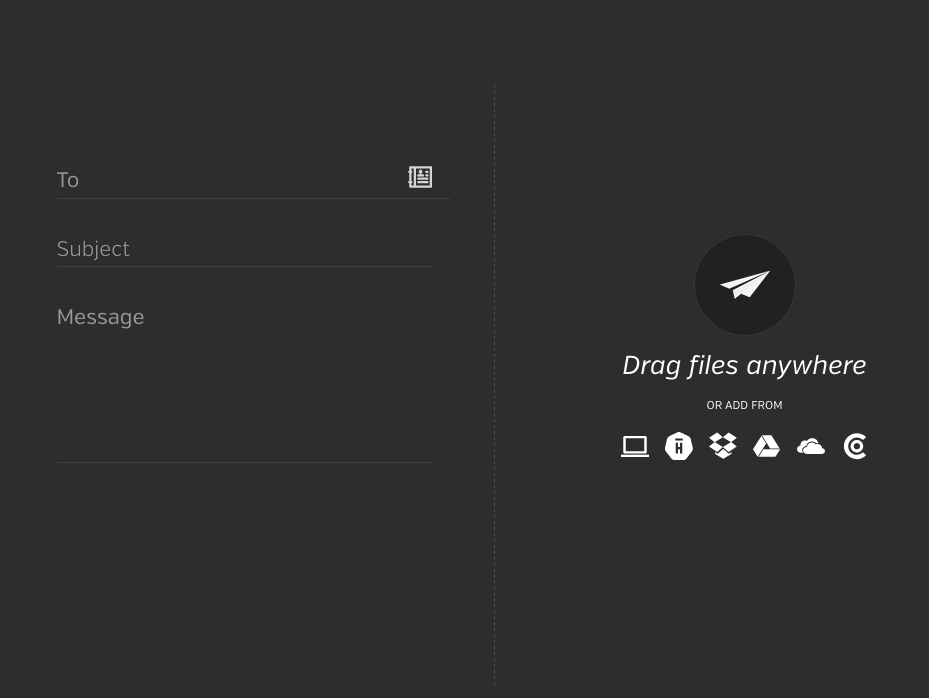
Task: Click the To placeholder label
Action: click(x=68, y=180)
